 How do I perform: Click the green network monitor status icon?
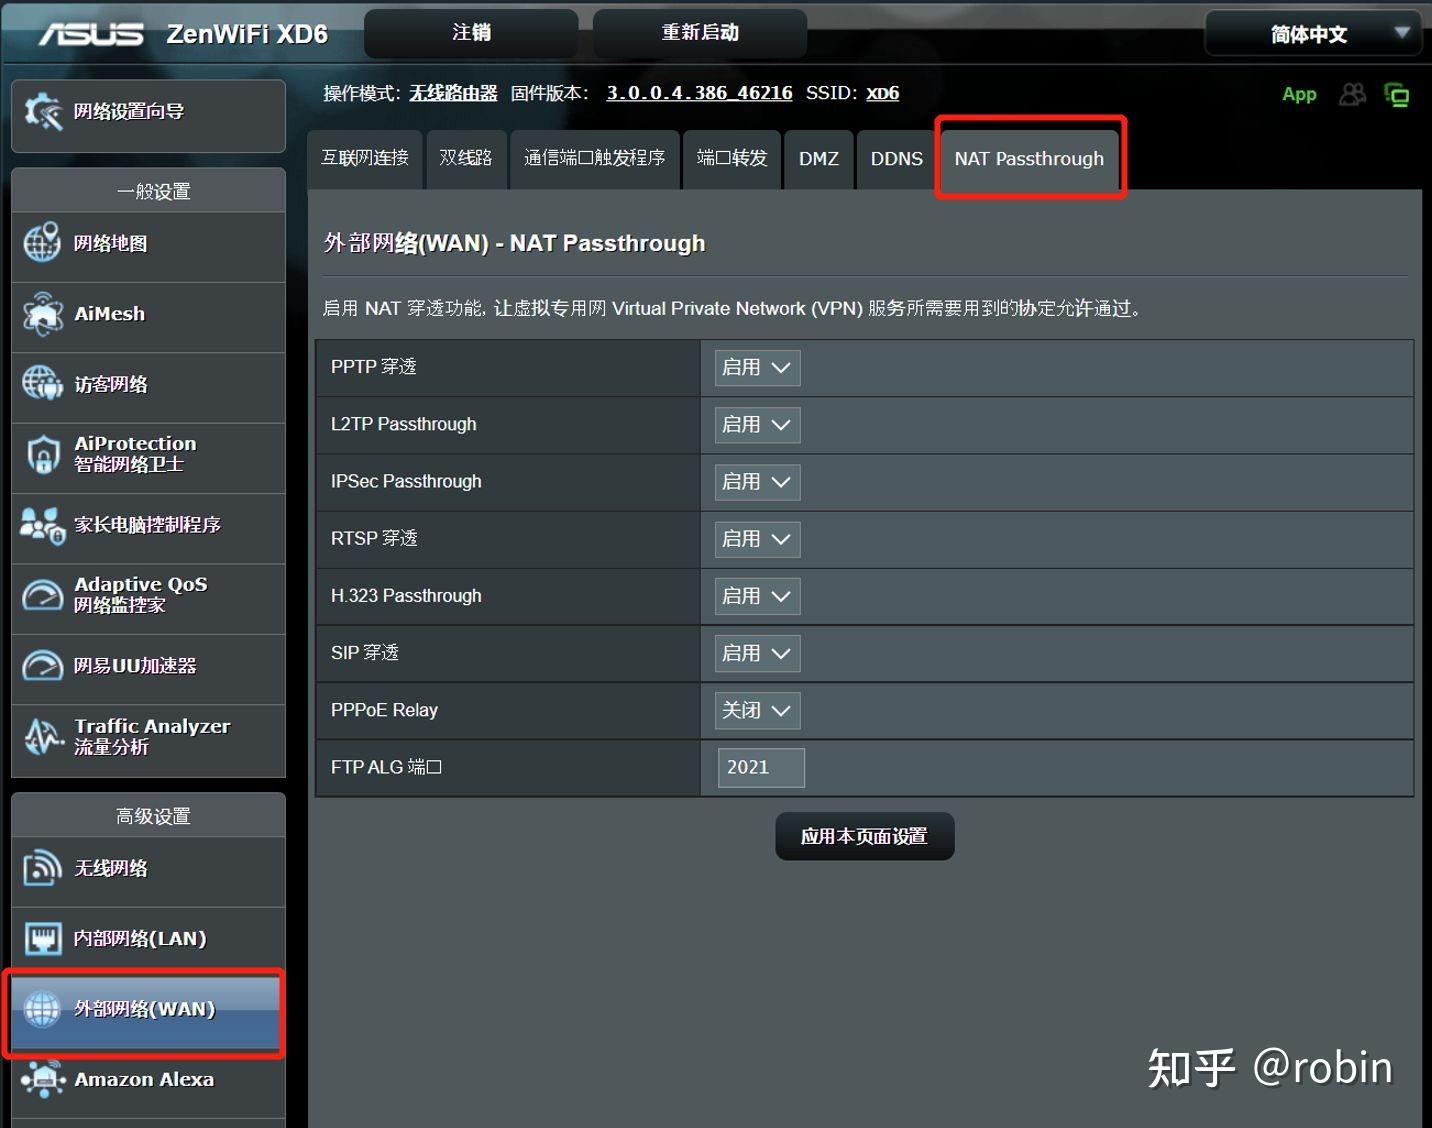click(x=1397, y=94)
